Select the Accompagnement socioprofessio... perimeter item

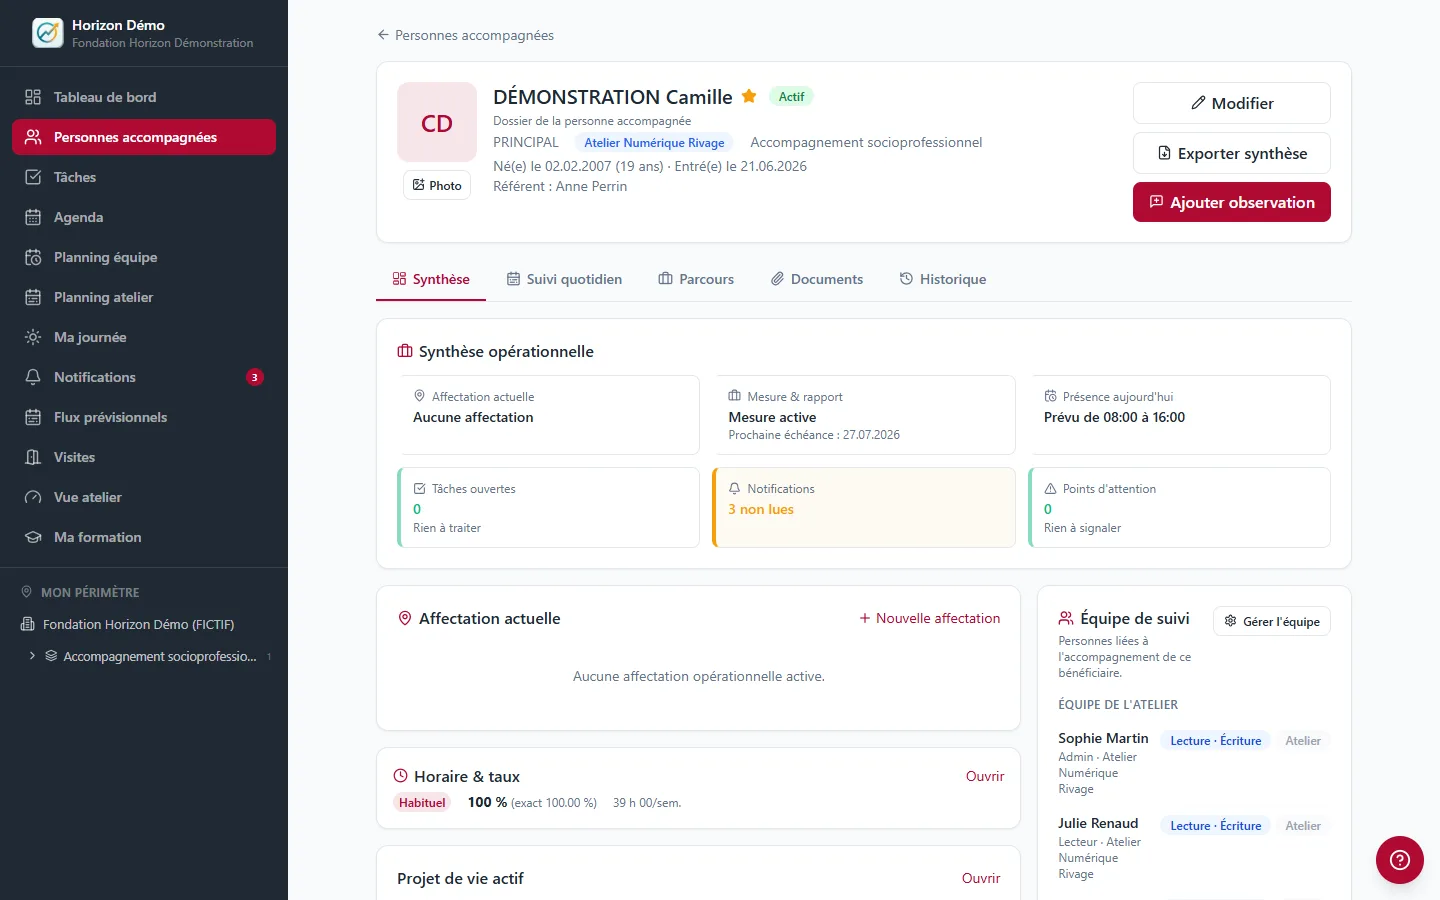[160, 656]
